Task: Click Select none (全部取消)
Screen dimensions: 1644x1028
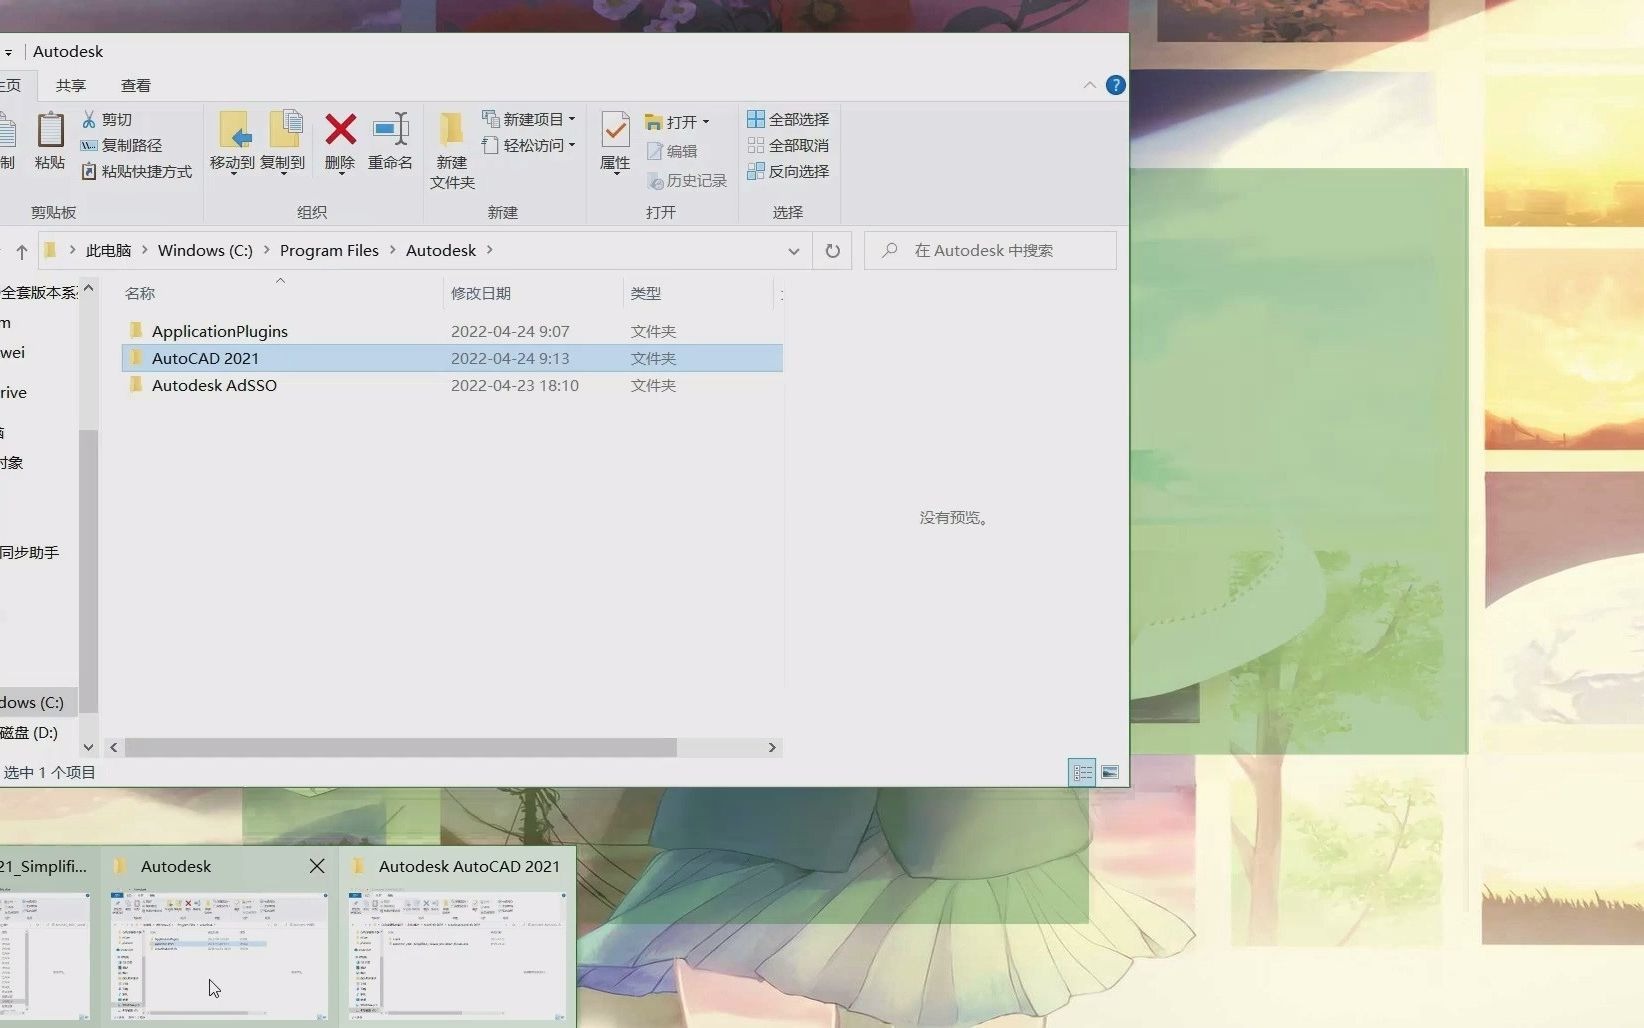Action: 788,145
